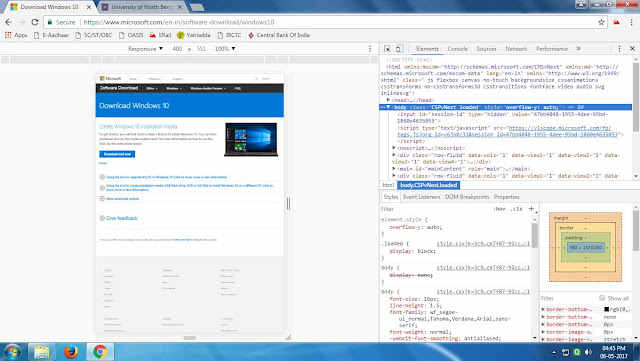
Task: Open File Explorer from taskbar
Action: [x=41, y=352]
